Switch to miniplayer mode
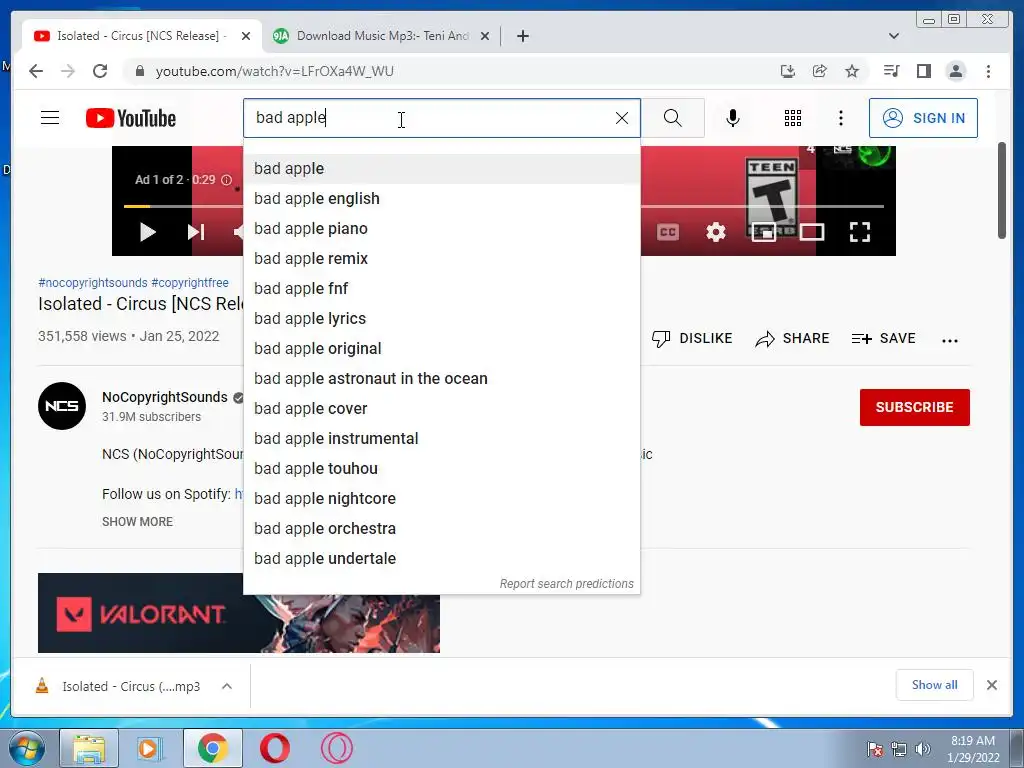Image resolution: width=1024 pixels, height=768 pixels. pyautogui.click(x=764, y=232)
